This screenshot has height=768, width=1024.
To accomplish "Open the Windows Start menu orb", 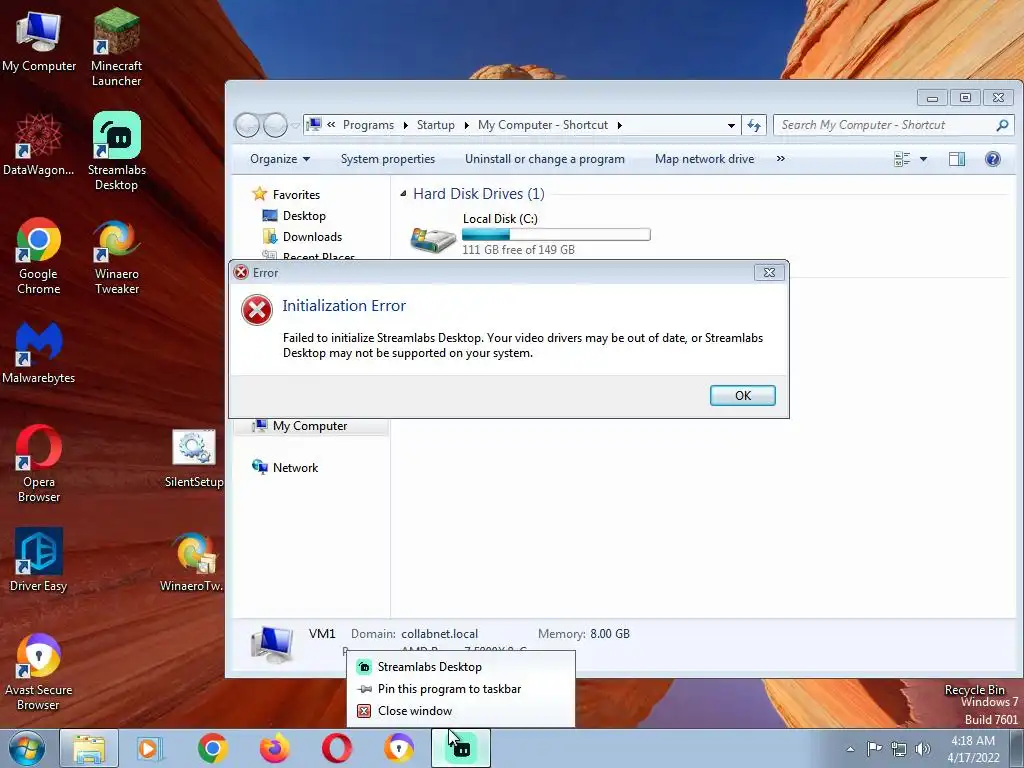I will click(26, 748).
